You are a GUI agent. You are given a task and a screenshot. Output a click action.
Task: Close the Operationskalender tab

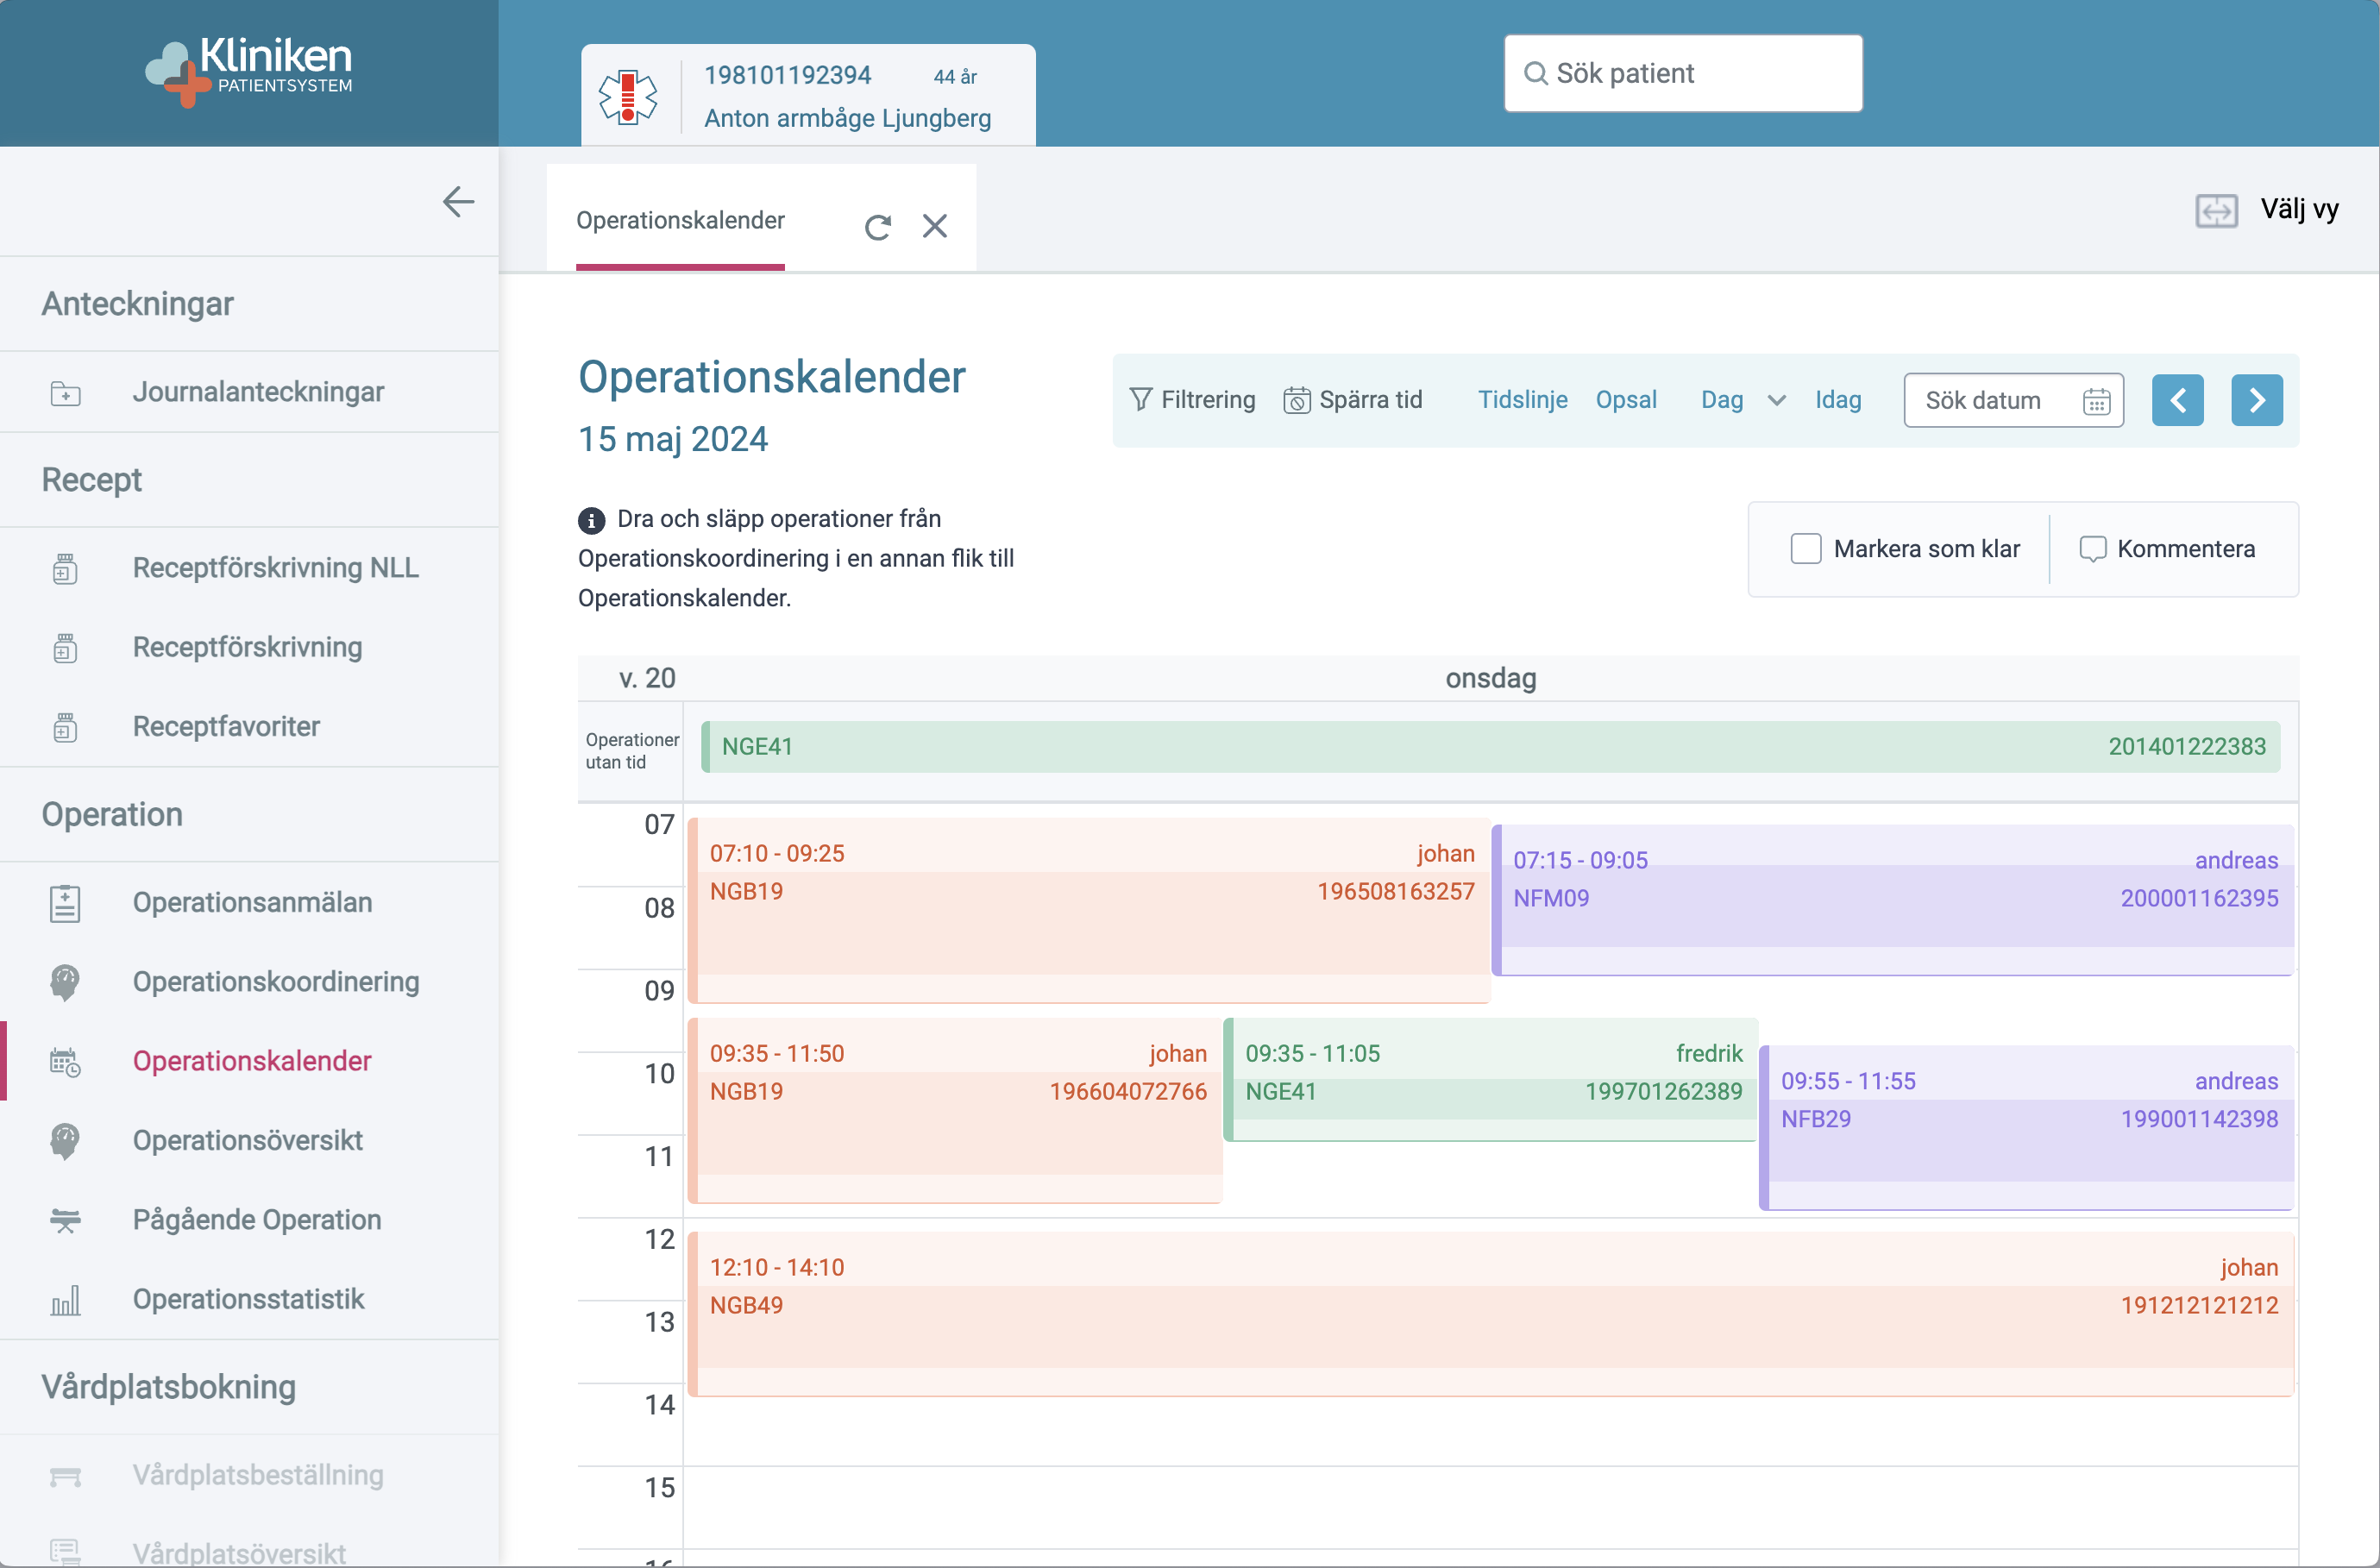coord(935,226)
